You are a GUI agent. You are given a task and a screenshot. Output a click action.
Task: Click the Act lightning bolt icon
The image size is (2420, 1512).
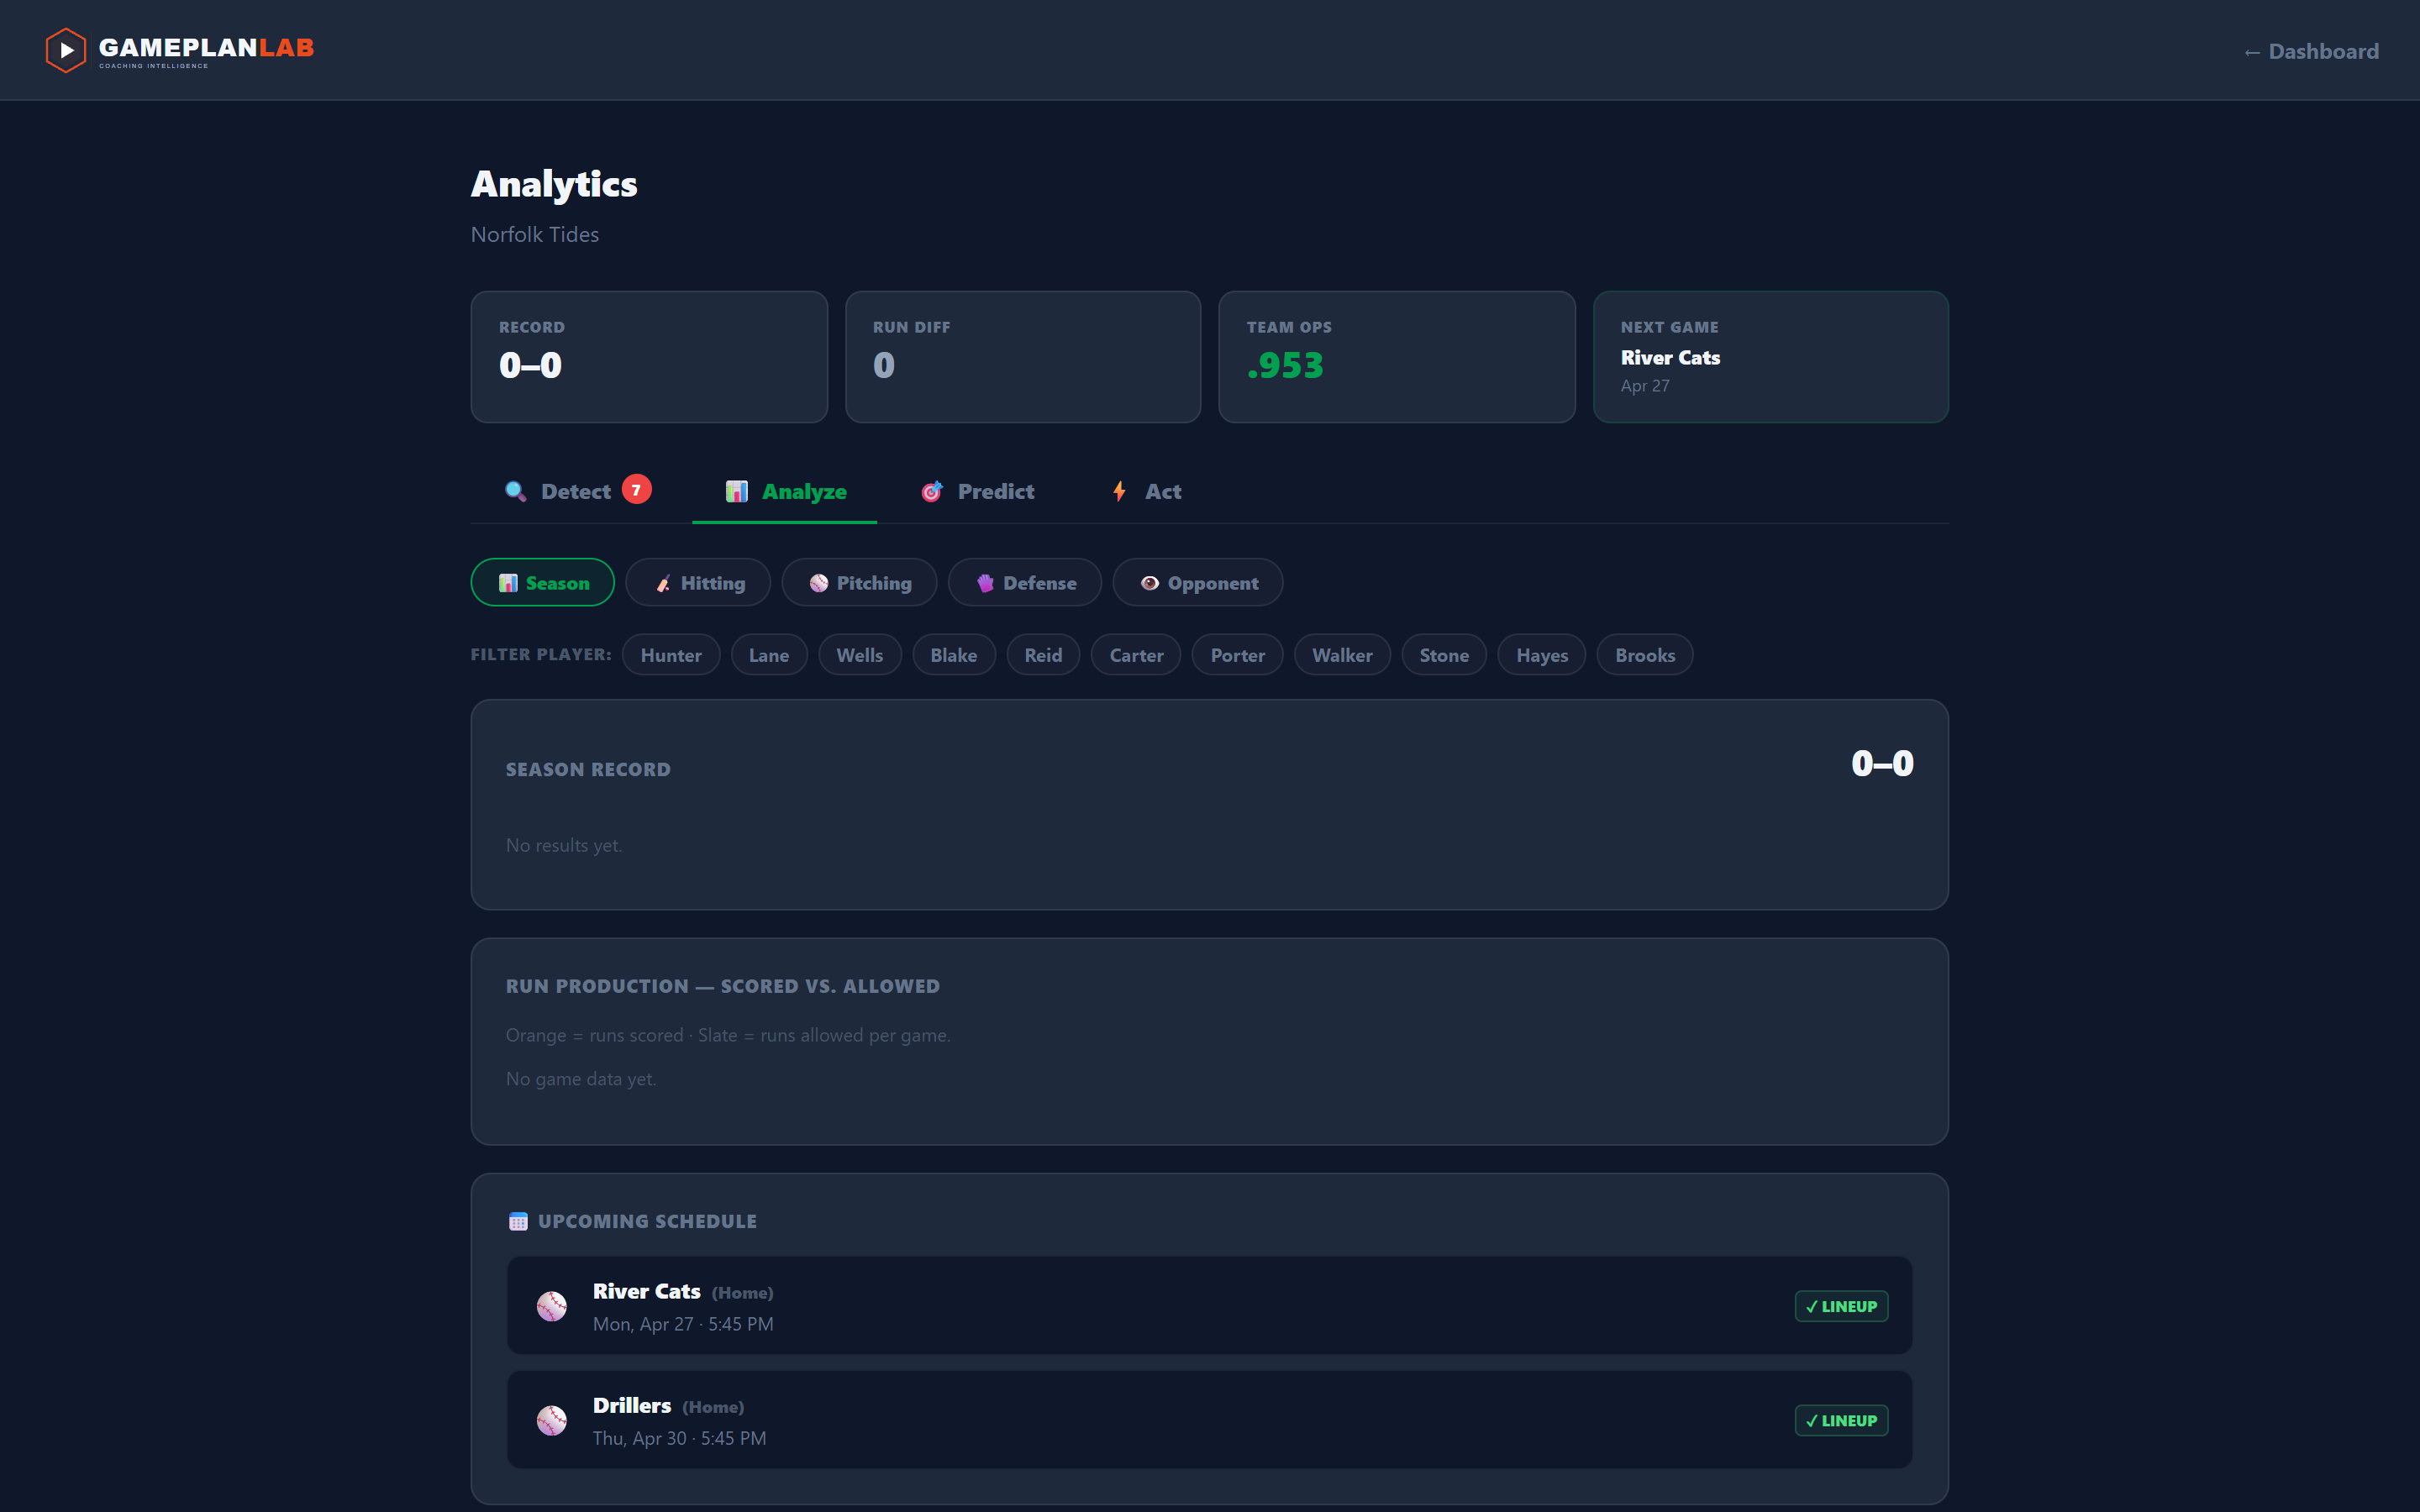1120,491
